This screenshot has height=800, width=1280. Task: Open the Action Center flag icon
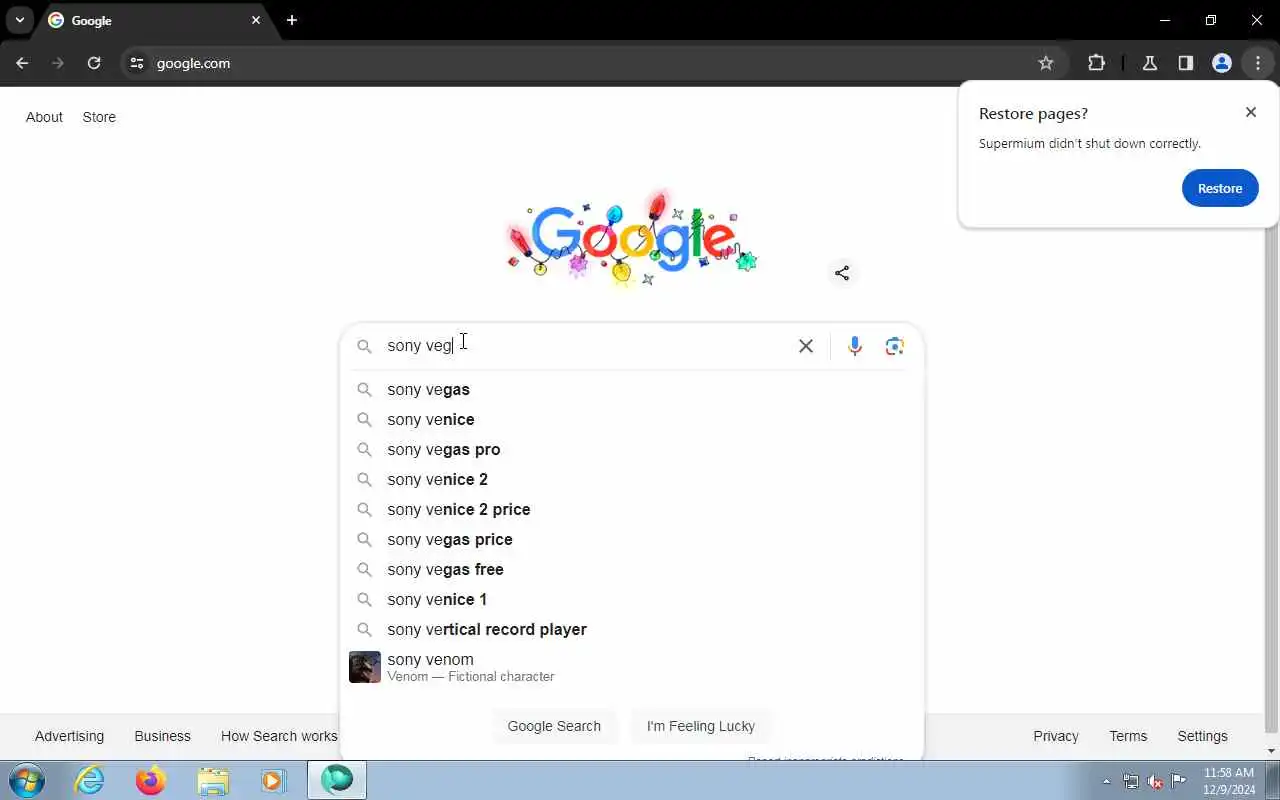coord(1179,781)
